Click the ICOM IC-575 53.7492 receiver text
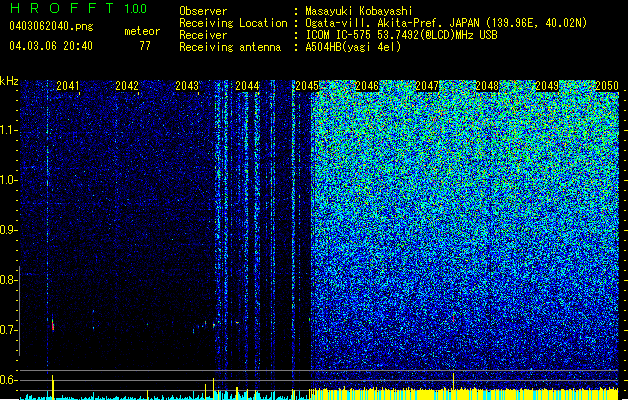This screenshot has height=400, width=629. point(401,35)
